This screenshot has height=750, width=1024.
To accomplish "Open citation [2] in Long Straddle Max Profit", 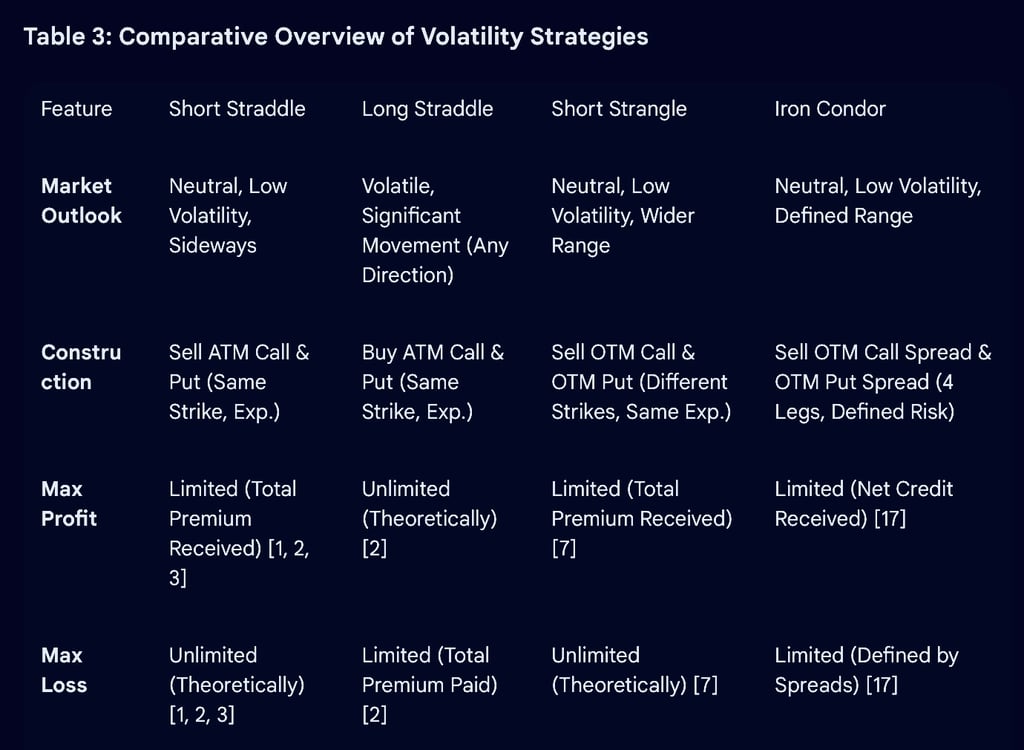I will click(x=374, y=548).
